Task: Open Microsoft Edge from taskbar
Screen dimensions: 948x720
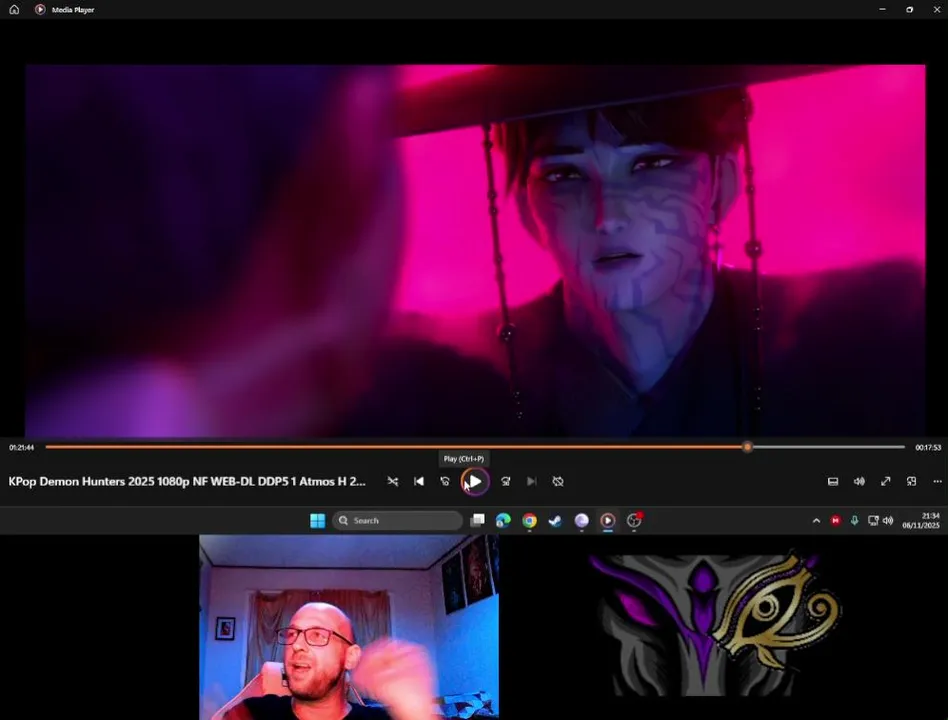Action: 503,521
